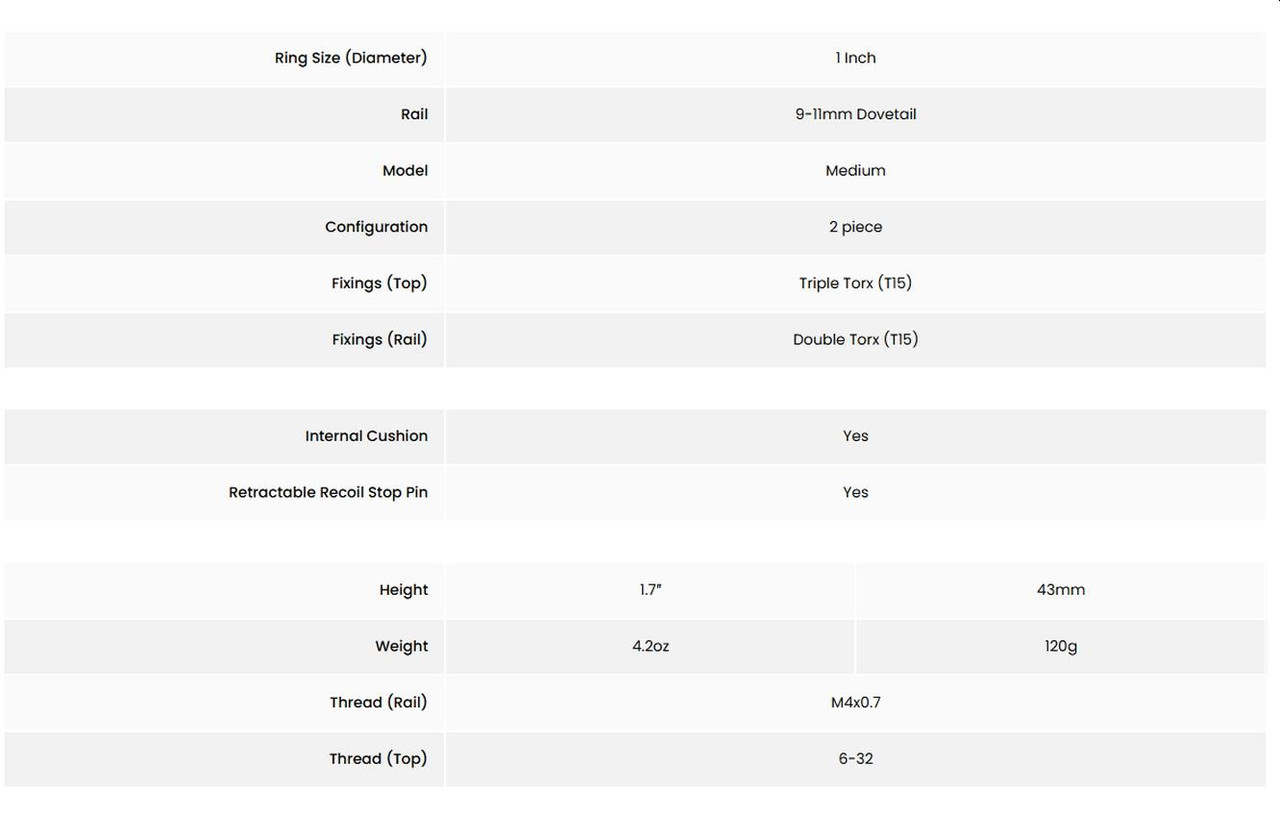Click the Configuration row label

(376, 227)
